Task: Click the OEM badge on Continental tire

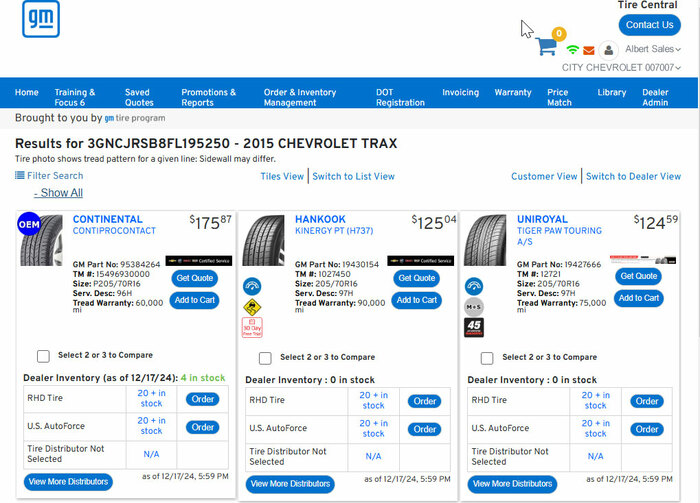Action: (x=28, y=223)
